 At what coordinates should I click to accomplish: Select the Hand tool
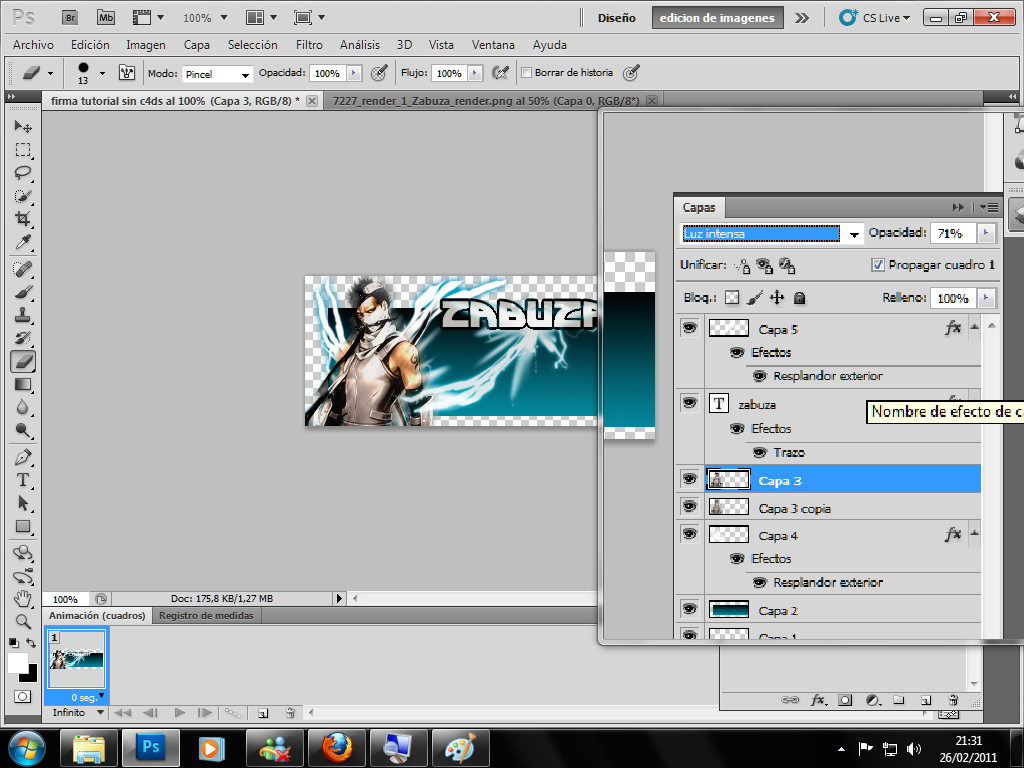23,598
